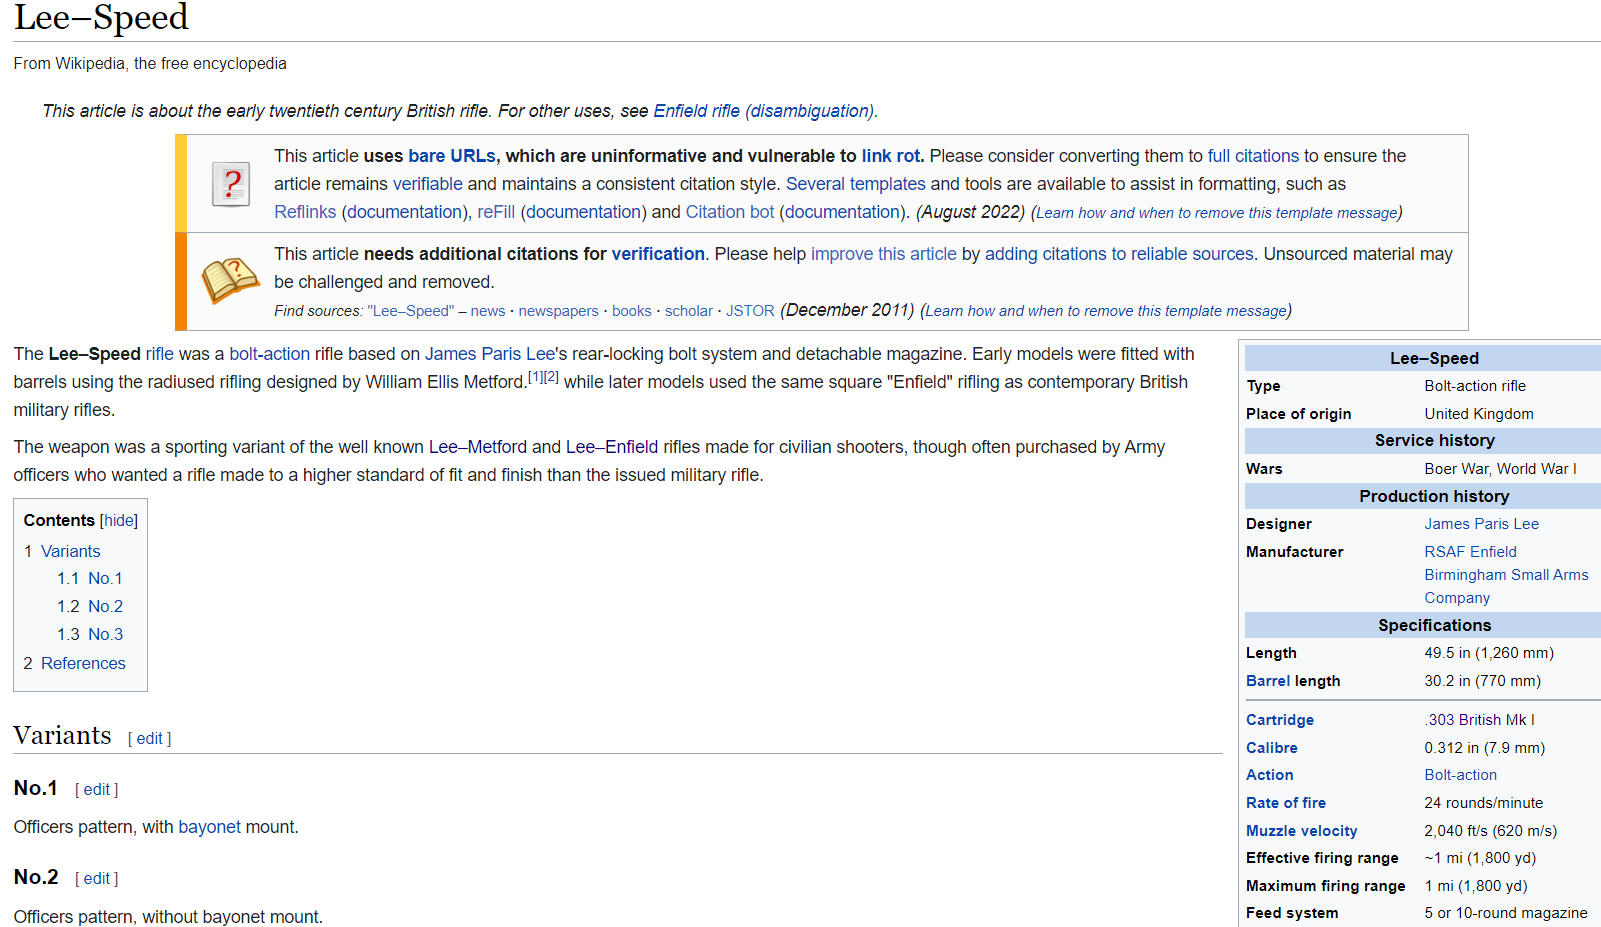Click the question mark bare URLs icon
The image size is (1601, 927).
pyautogui.click(x=231, y=184)
